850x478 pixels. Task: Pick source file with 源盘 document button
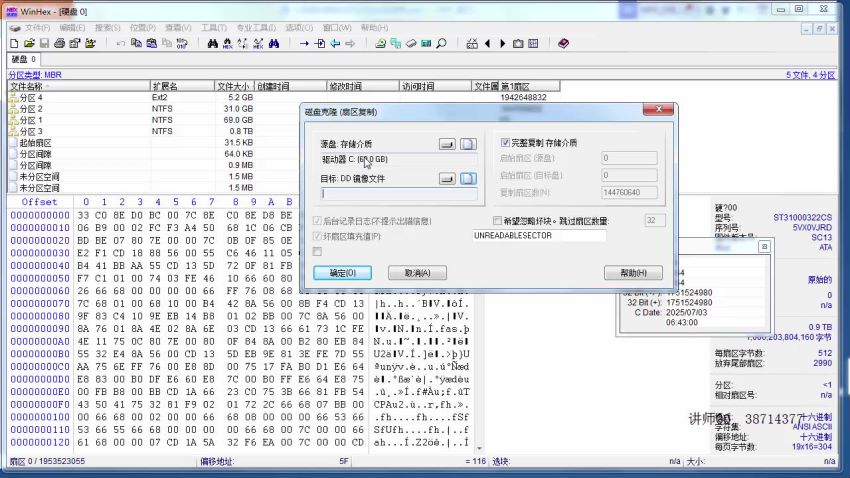click(468, 144)
